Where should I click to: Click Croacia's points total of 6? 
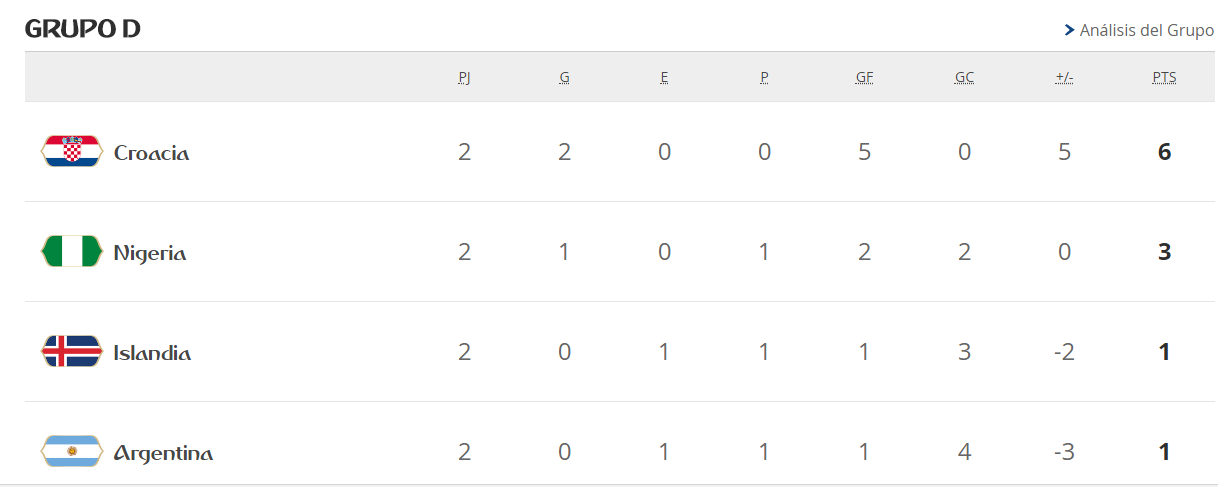(1164, 152)
